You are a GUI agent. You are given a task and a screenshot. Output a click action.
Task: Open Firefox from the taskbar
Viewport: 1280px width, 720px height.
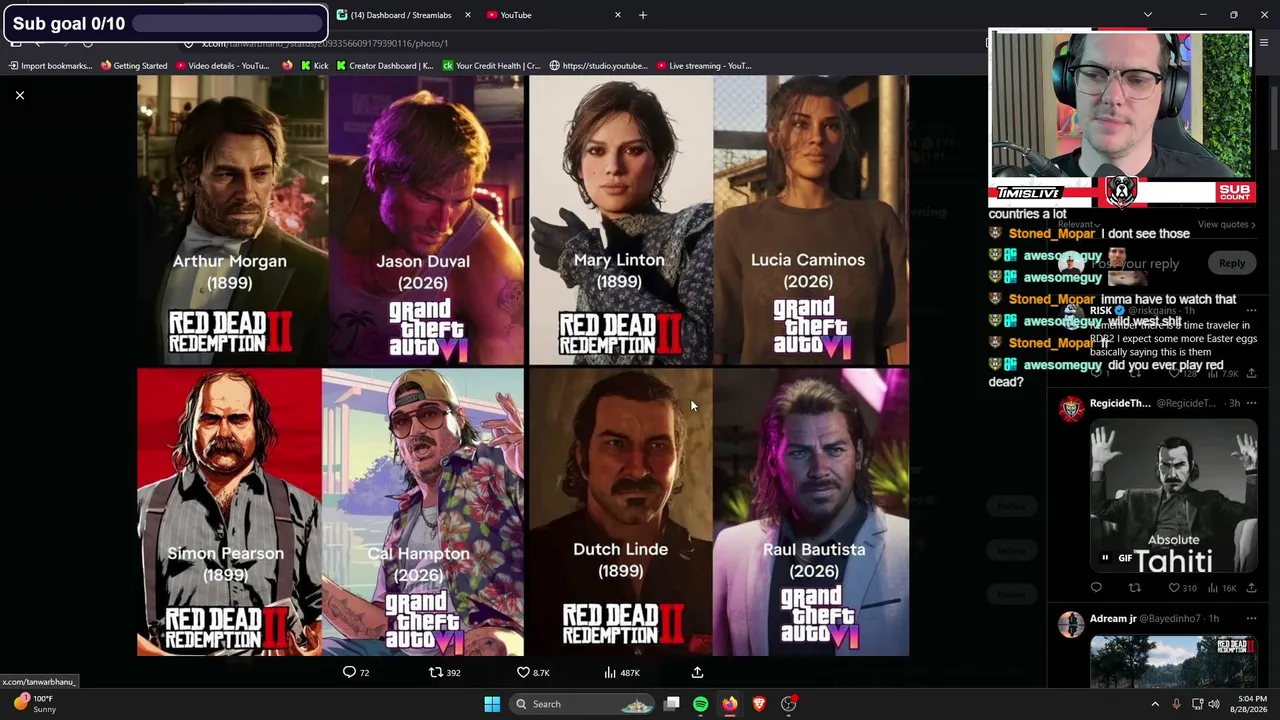click(730, 704)
